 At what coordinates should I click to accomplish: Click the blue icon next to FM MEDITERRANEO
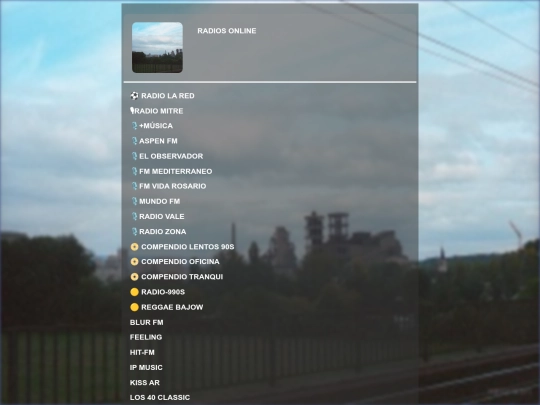tap(134, 171)
